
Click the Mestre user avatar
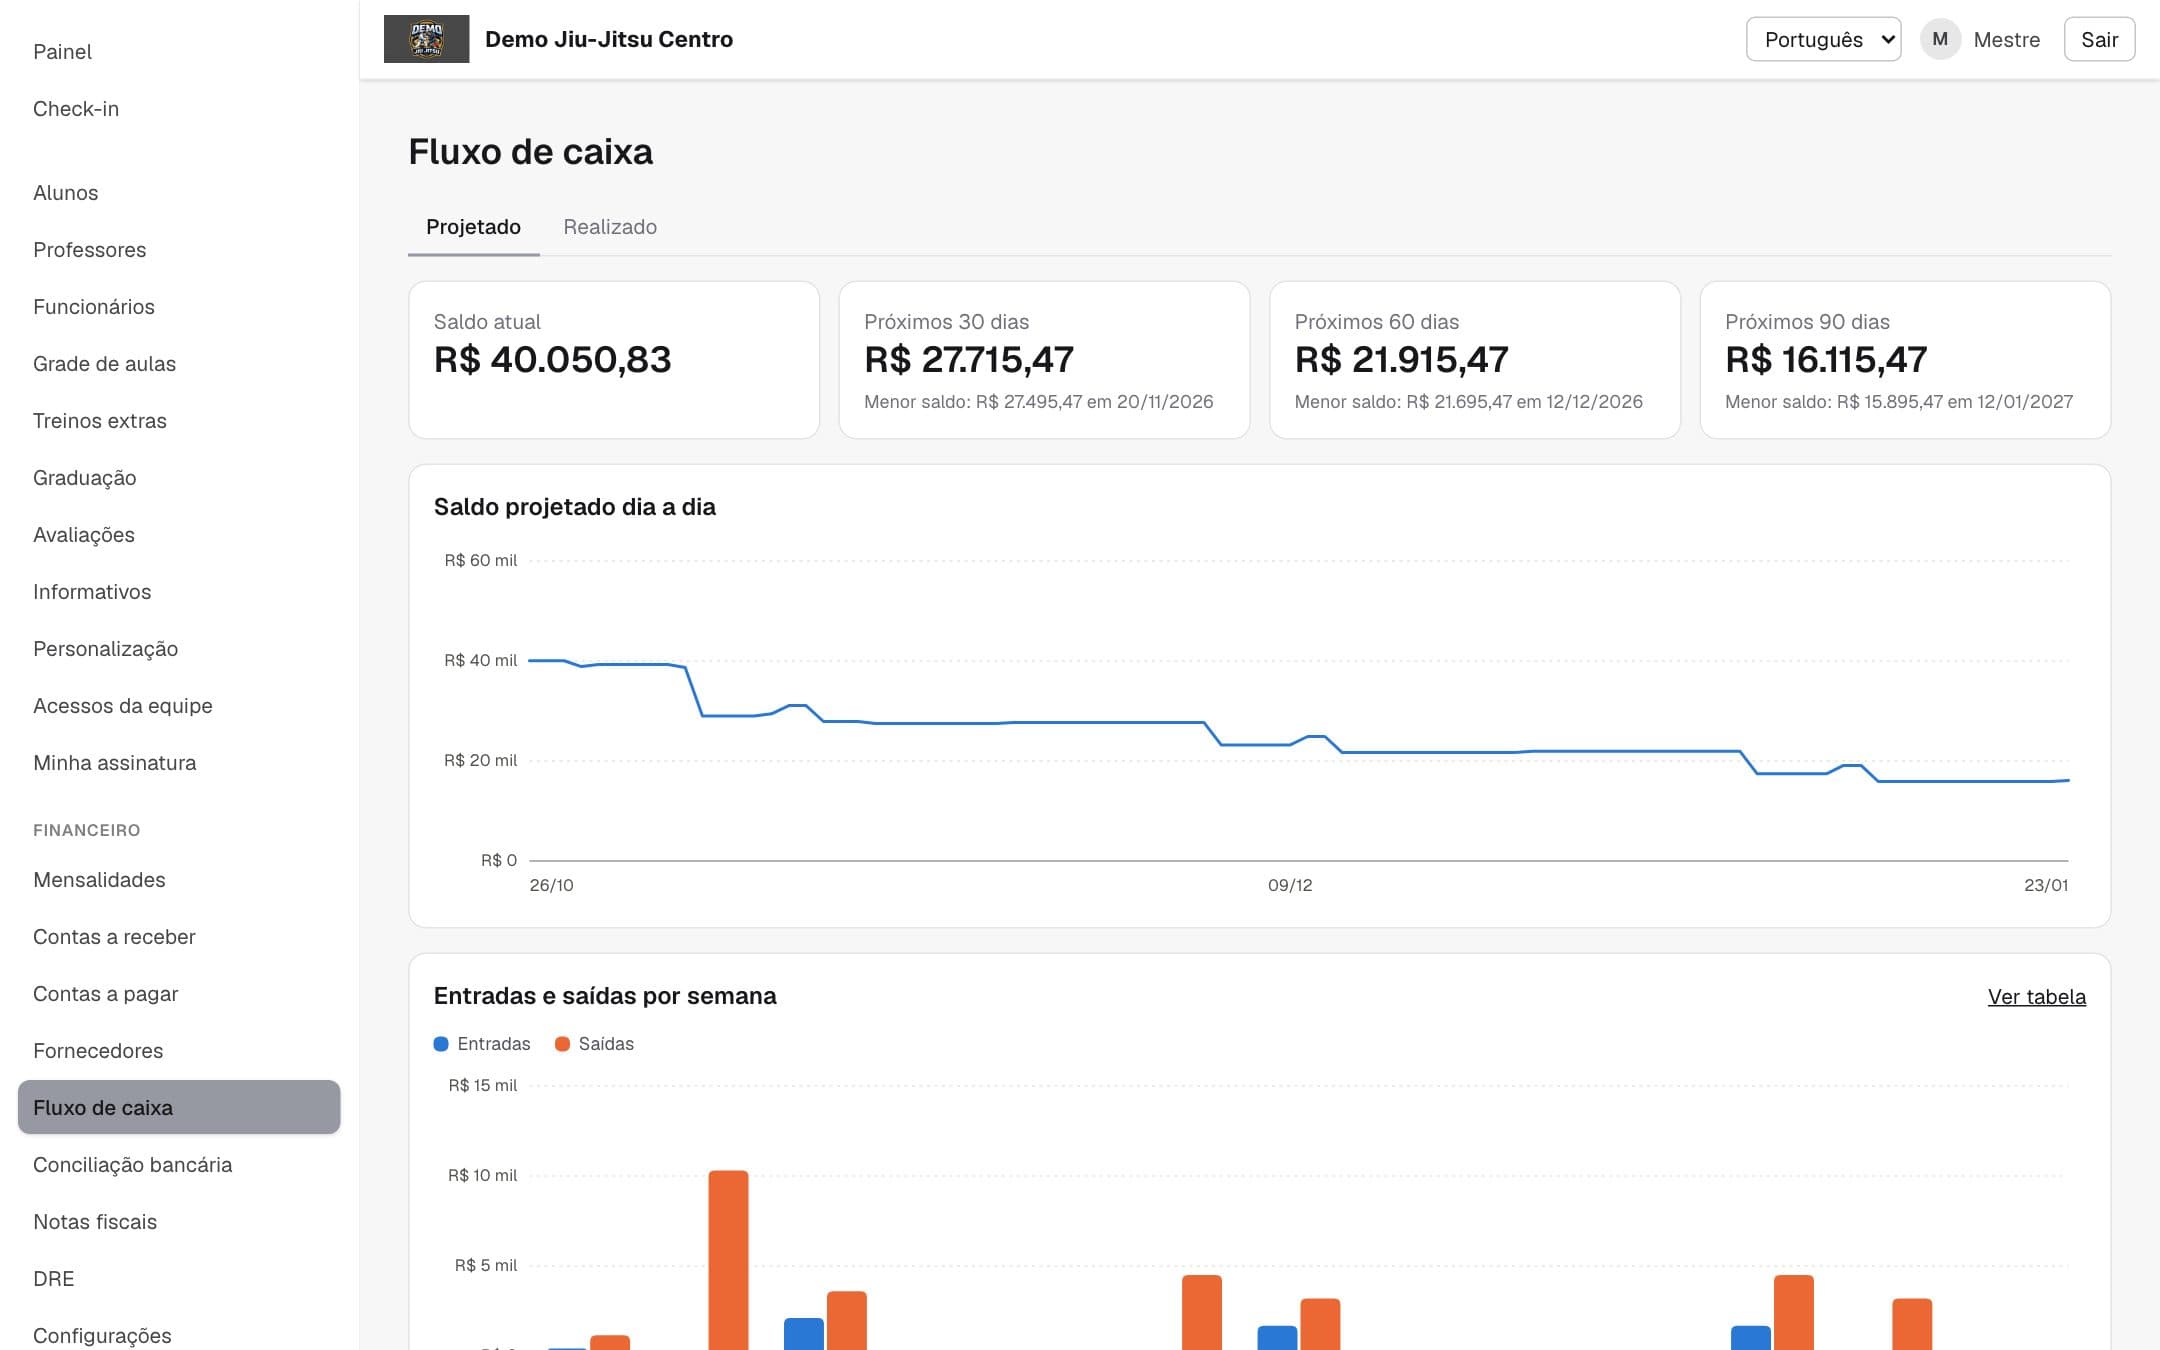point(1940,39)
